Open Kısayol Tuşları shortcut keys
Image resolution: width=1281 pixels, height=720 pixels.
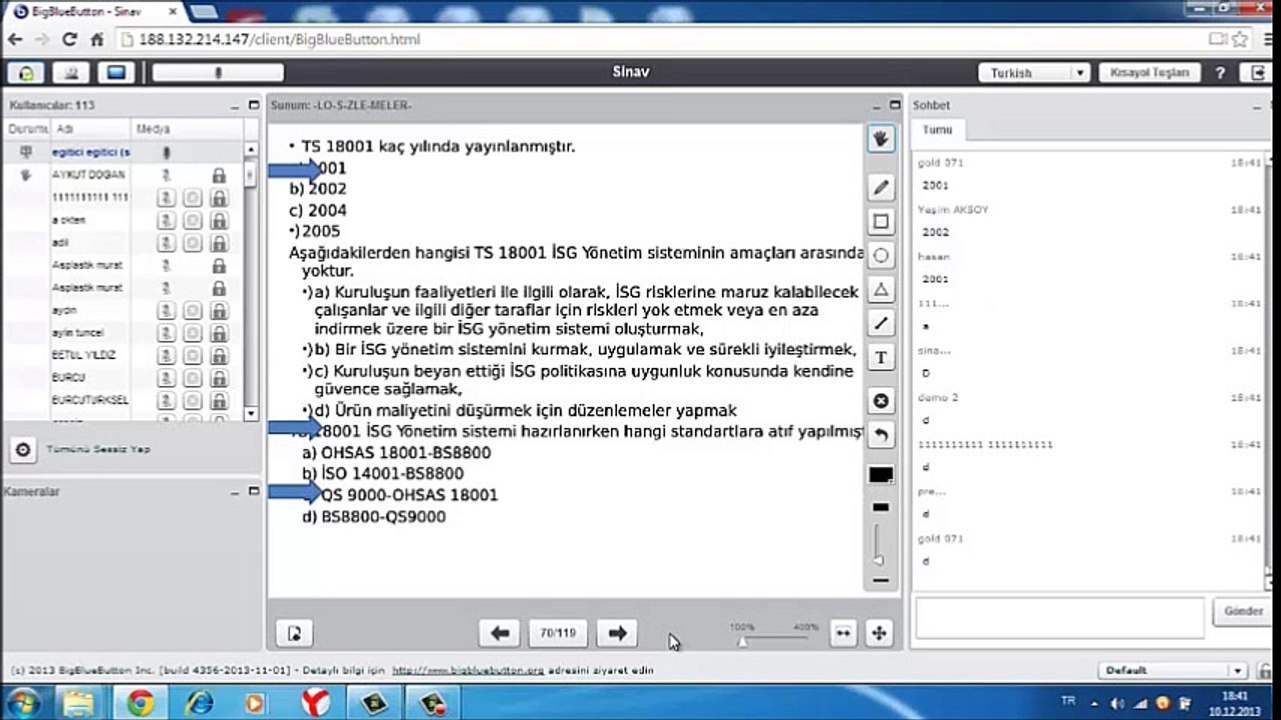(1149, 73)
